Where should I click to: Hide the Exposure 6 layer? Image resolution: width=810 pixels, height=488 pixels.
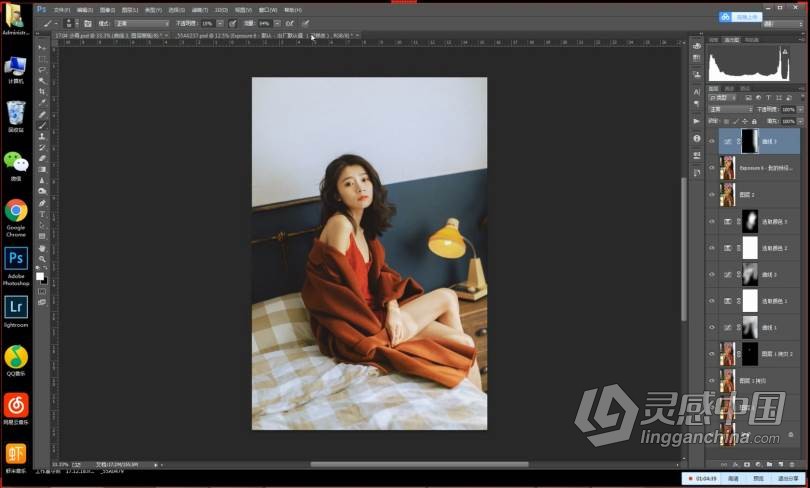point(712,168)
